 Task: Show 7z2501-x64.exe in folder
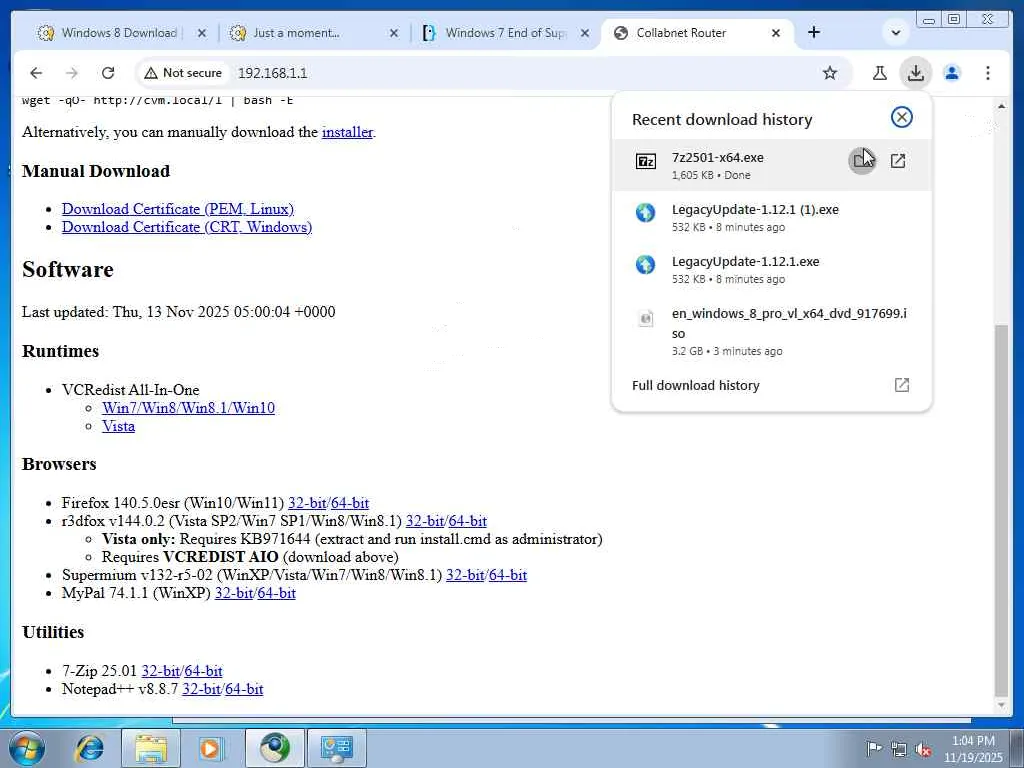[x=862, y=161]
